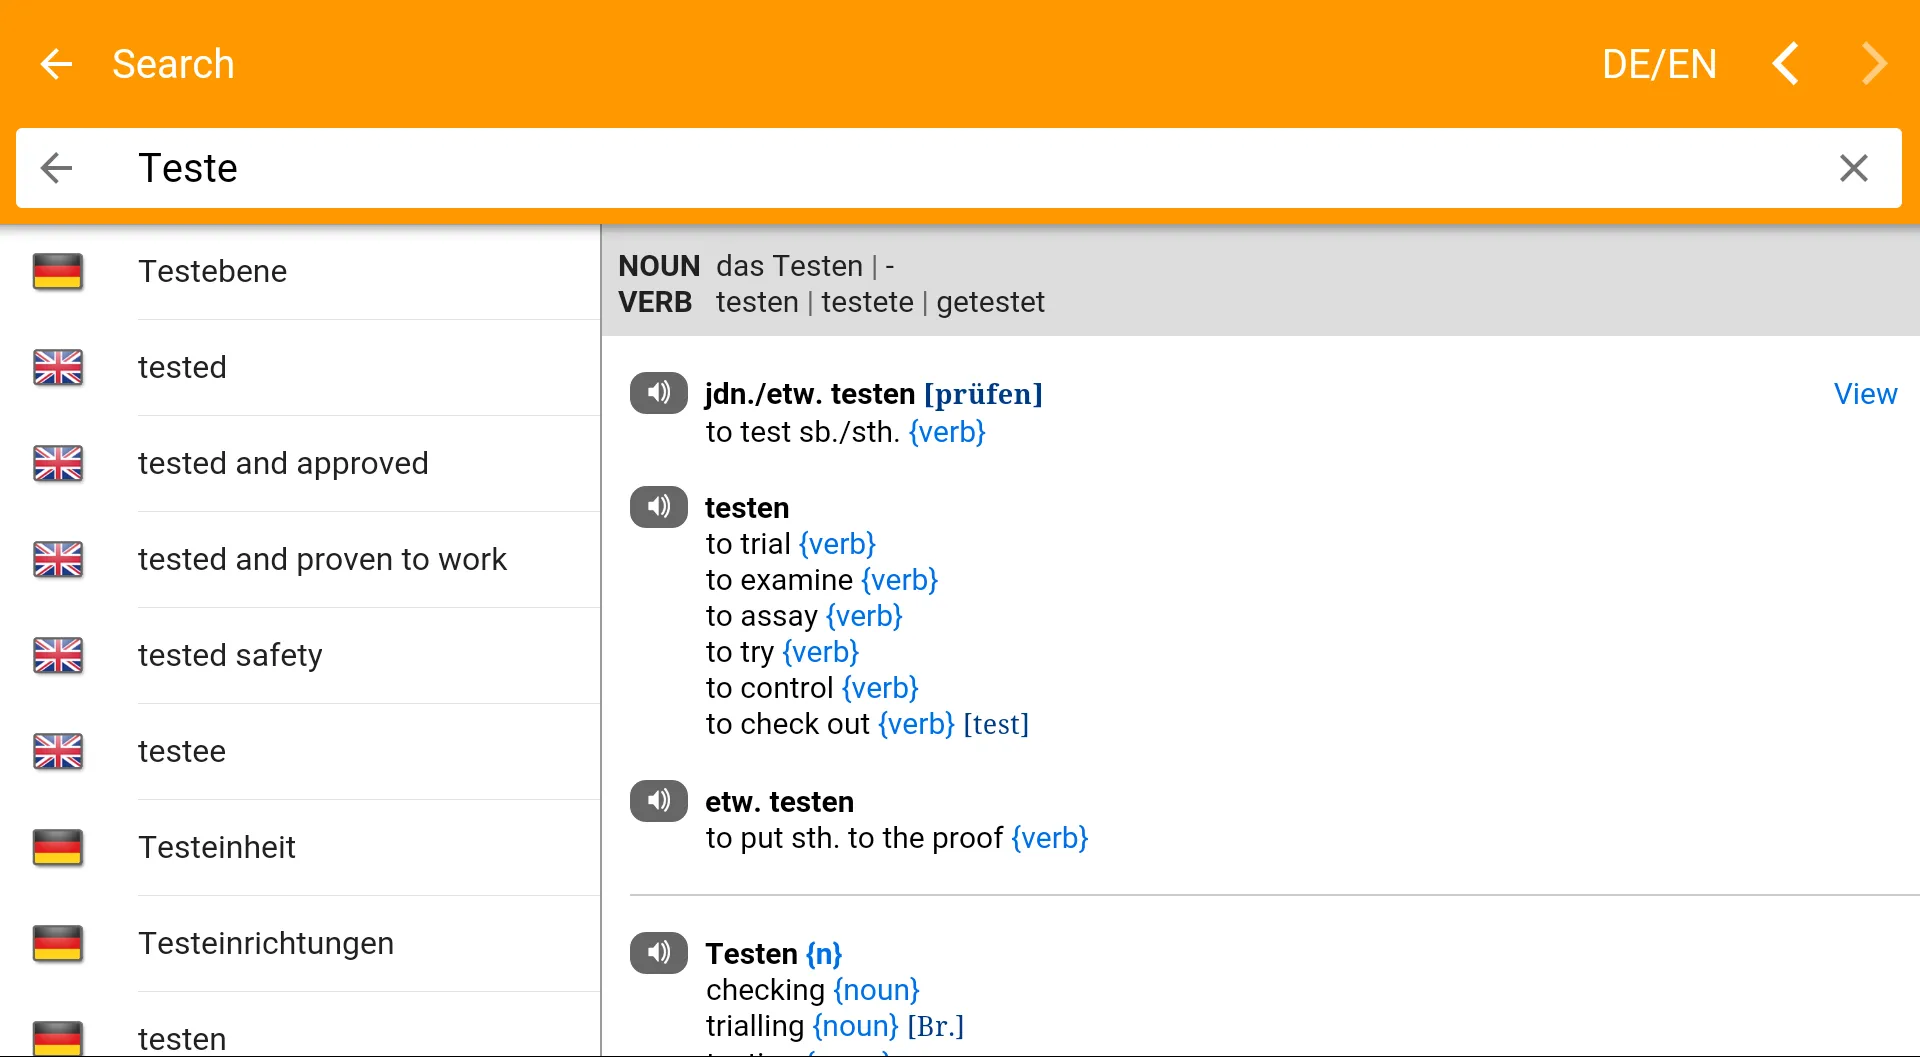
Task: Go to next entry with right chevron
Action: (1874, 64)
